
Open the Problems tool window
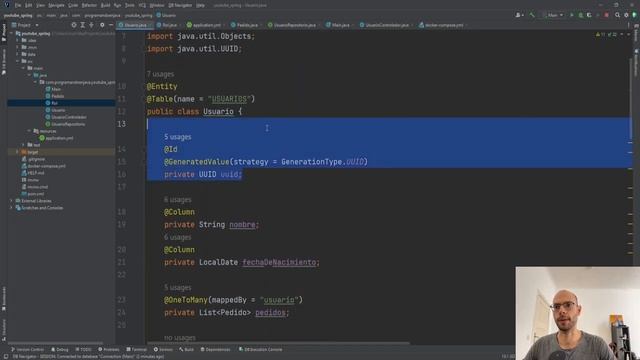109,349
